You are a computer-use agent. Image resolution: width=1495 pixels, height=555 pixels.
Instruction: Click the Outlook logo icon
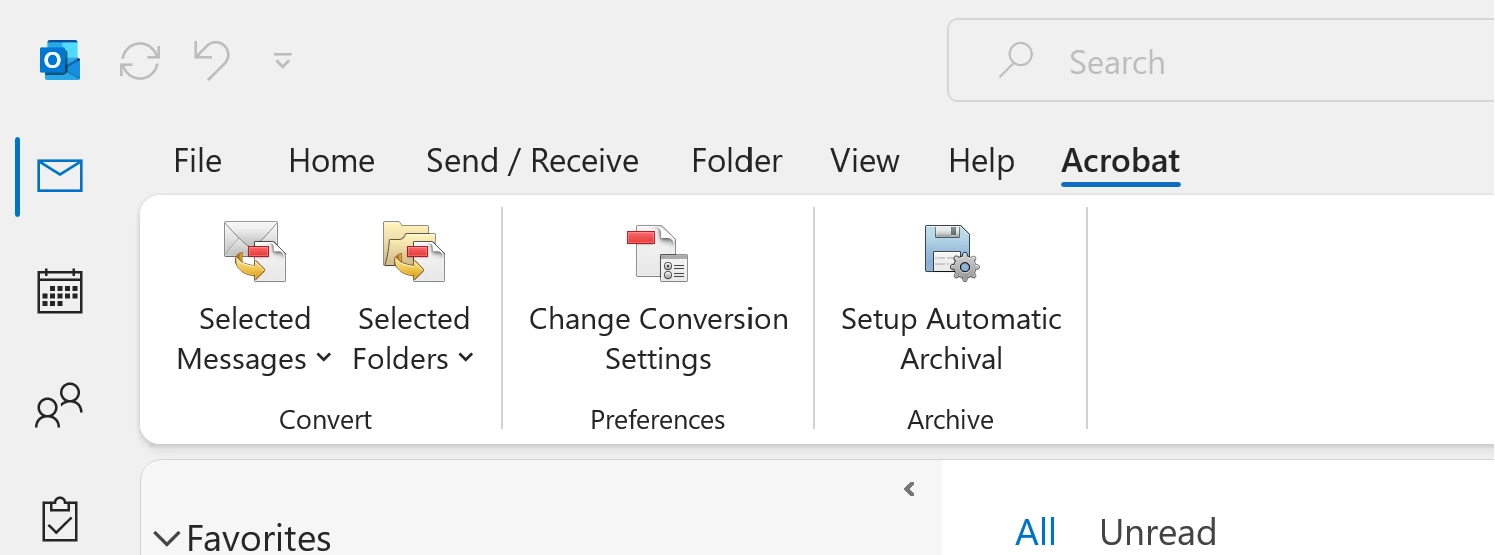point(60,62)
